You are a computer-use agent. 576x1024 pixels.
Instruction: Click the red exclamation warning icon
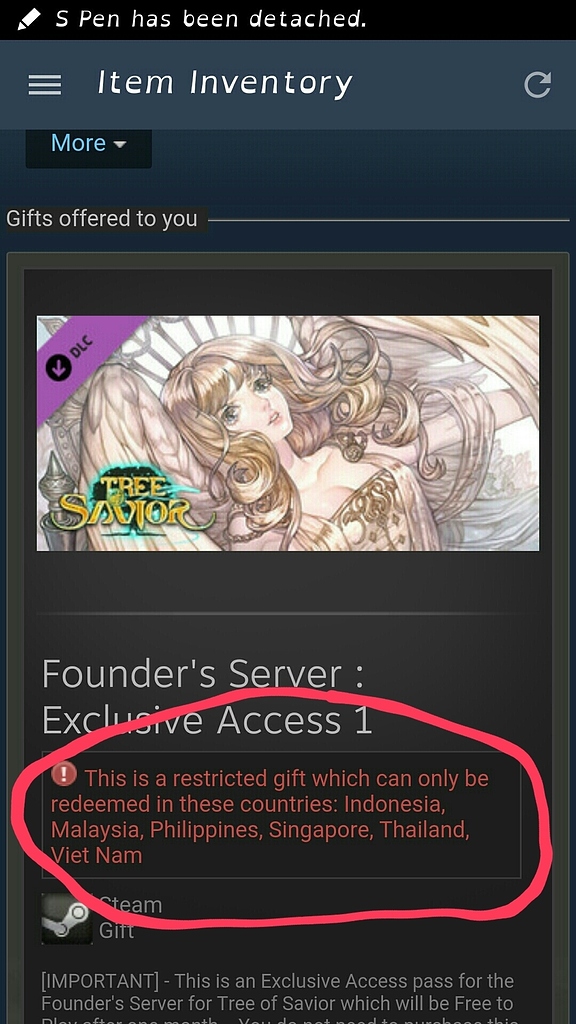64,775
